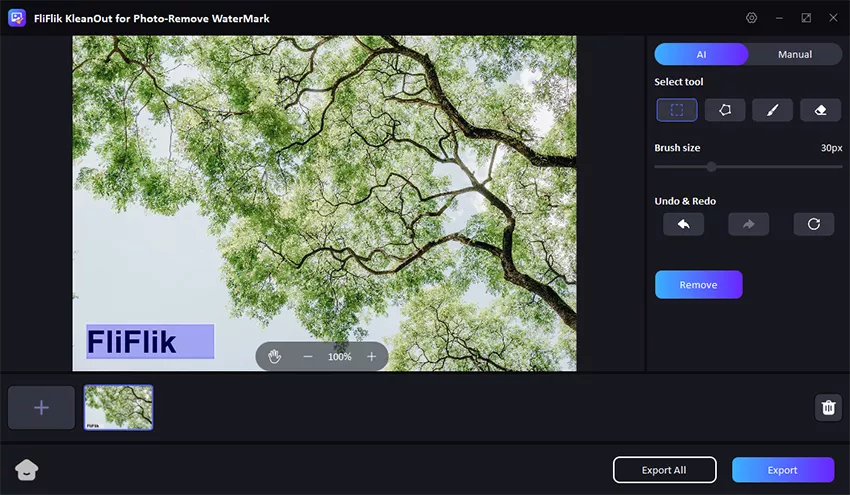The width and height of the screenshot is (850, 495).
Task: Select the tree photo thumbnail
Action: (118, 408)
